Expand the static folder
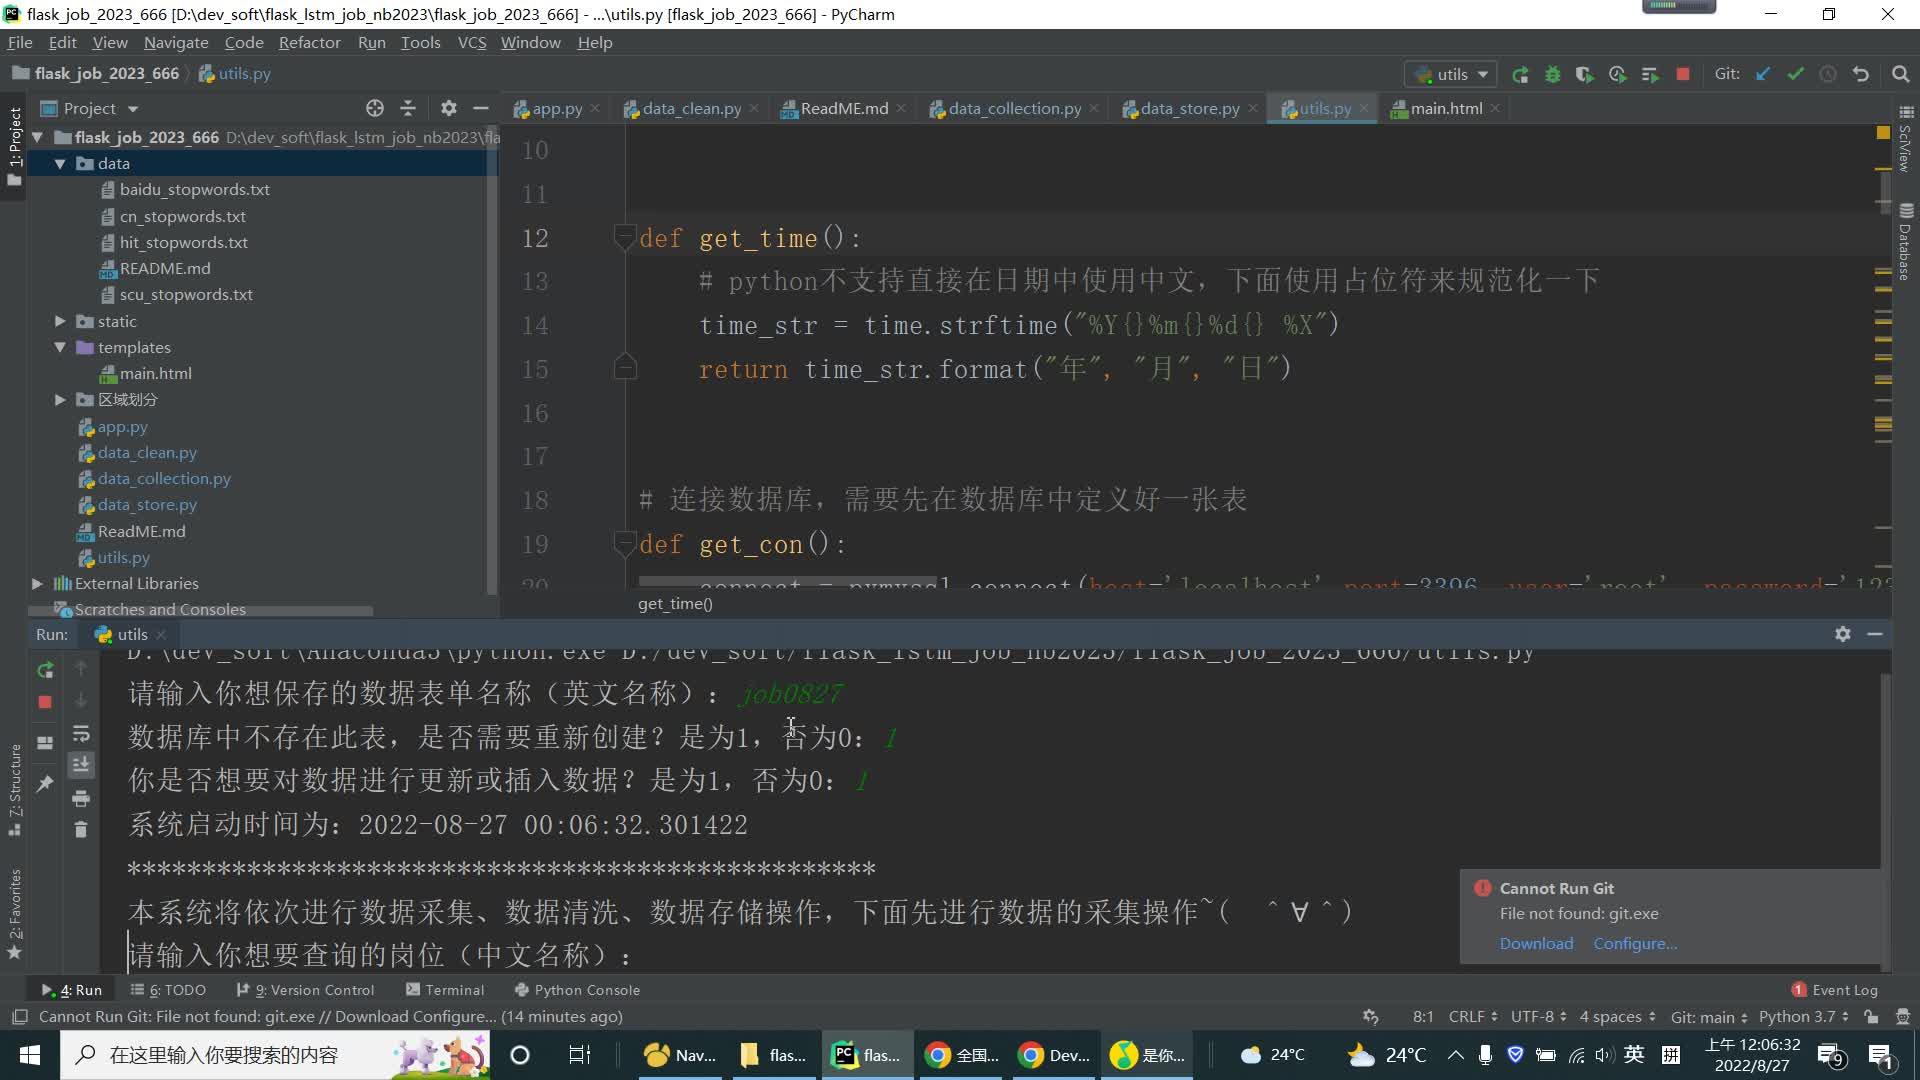 click(60, 321)
